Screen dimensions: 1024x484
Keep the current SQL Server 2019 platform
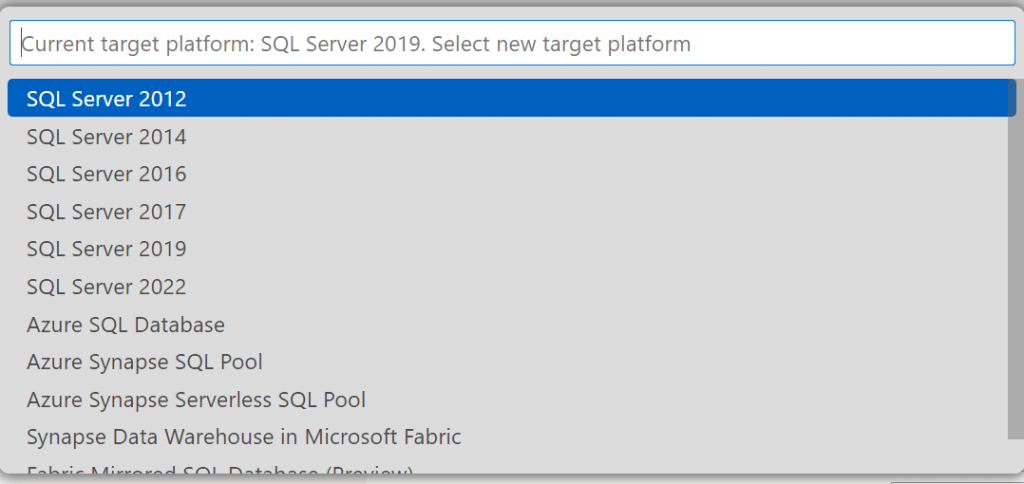point(106,249)
